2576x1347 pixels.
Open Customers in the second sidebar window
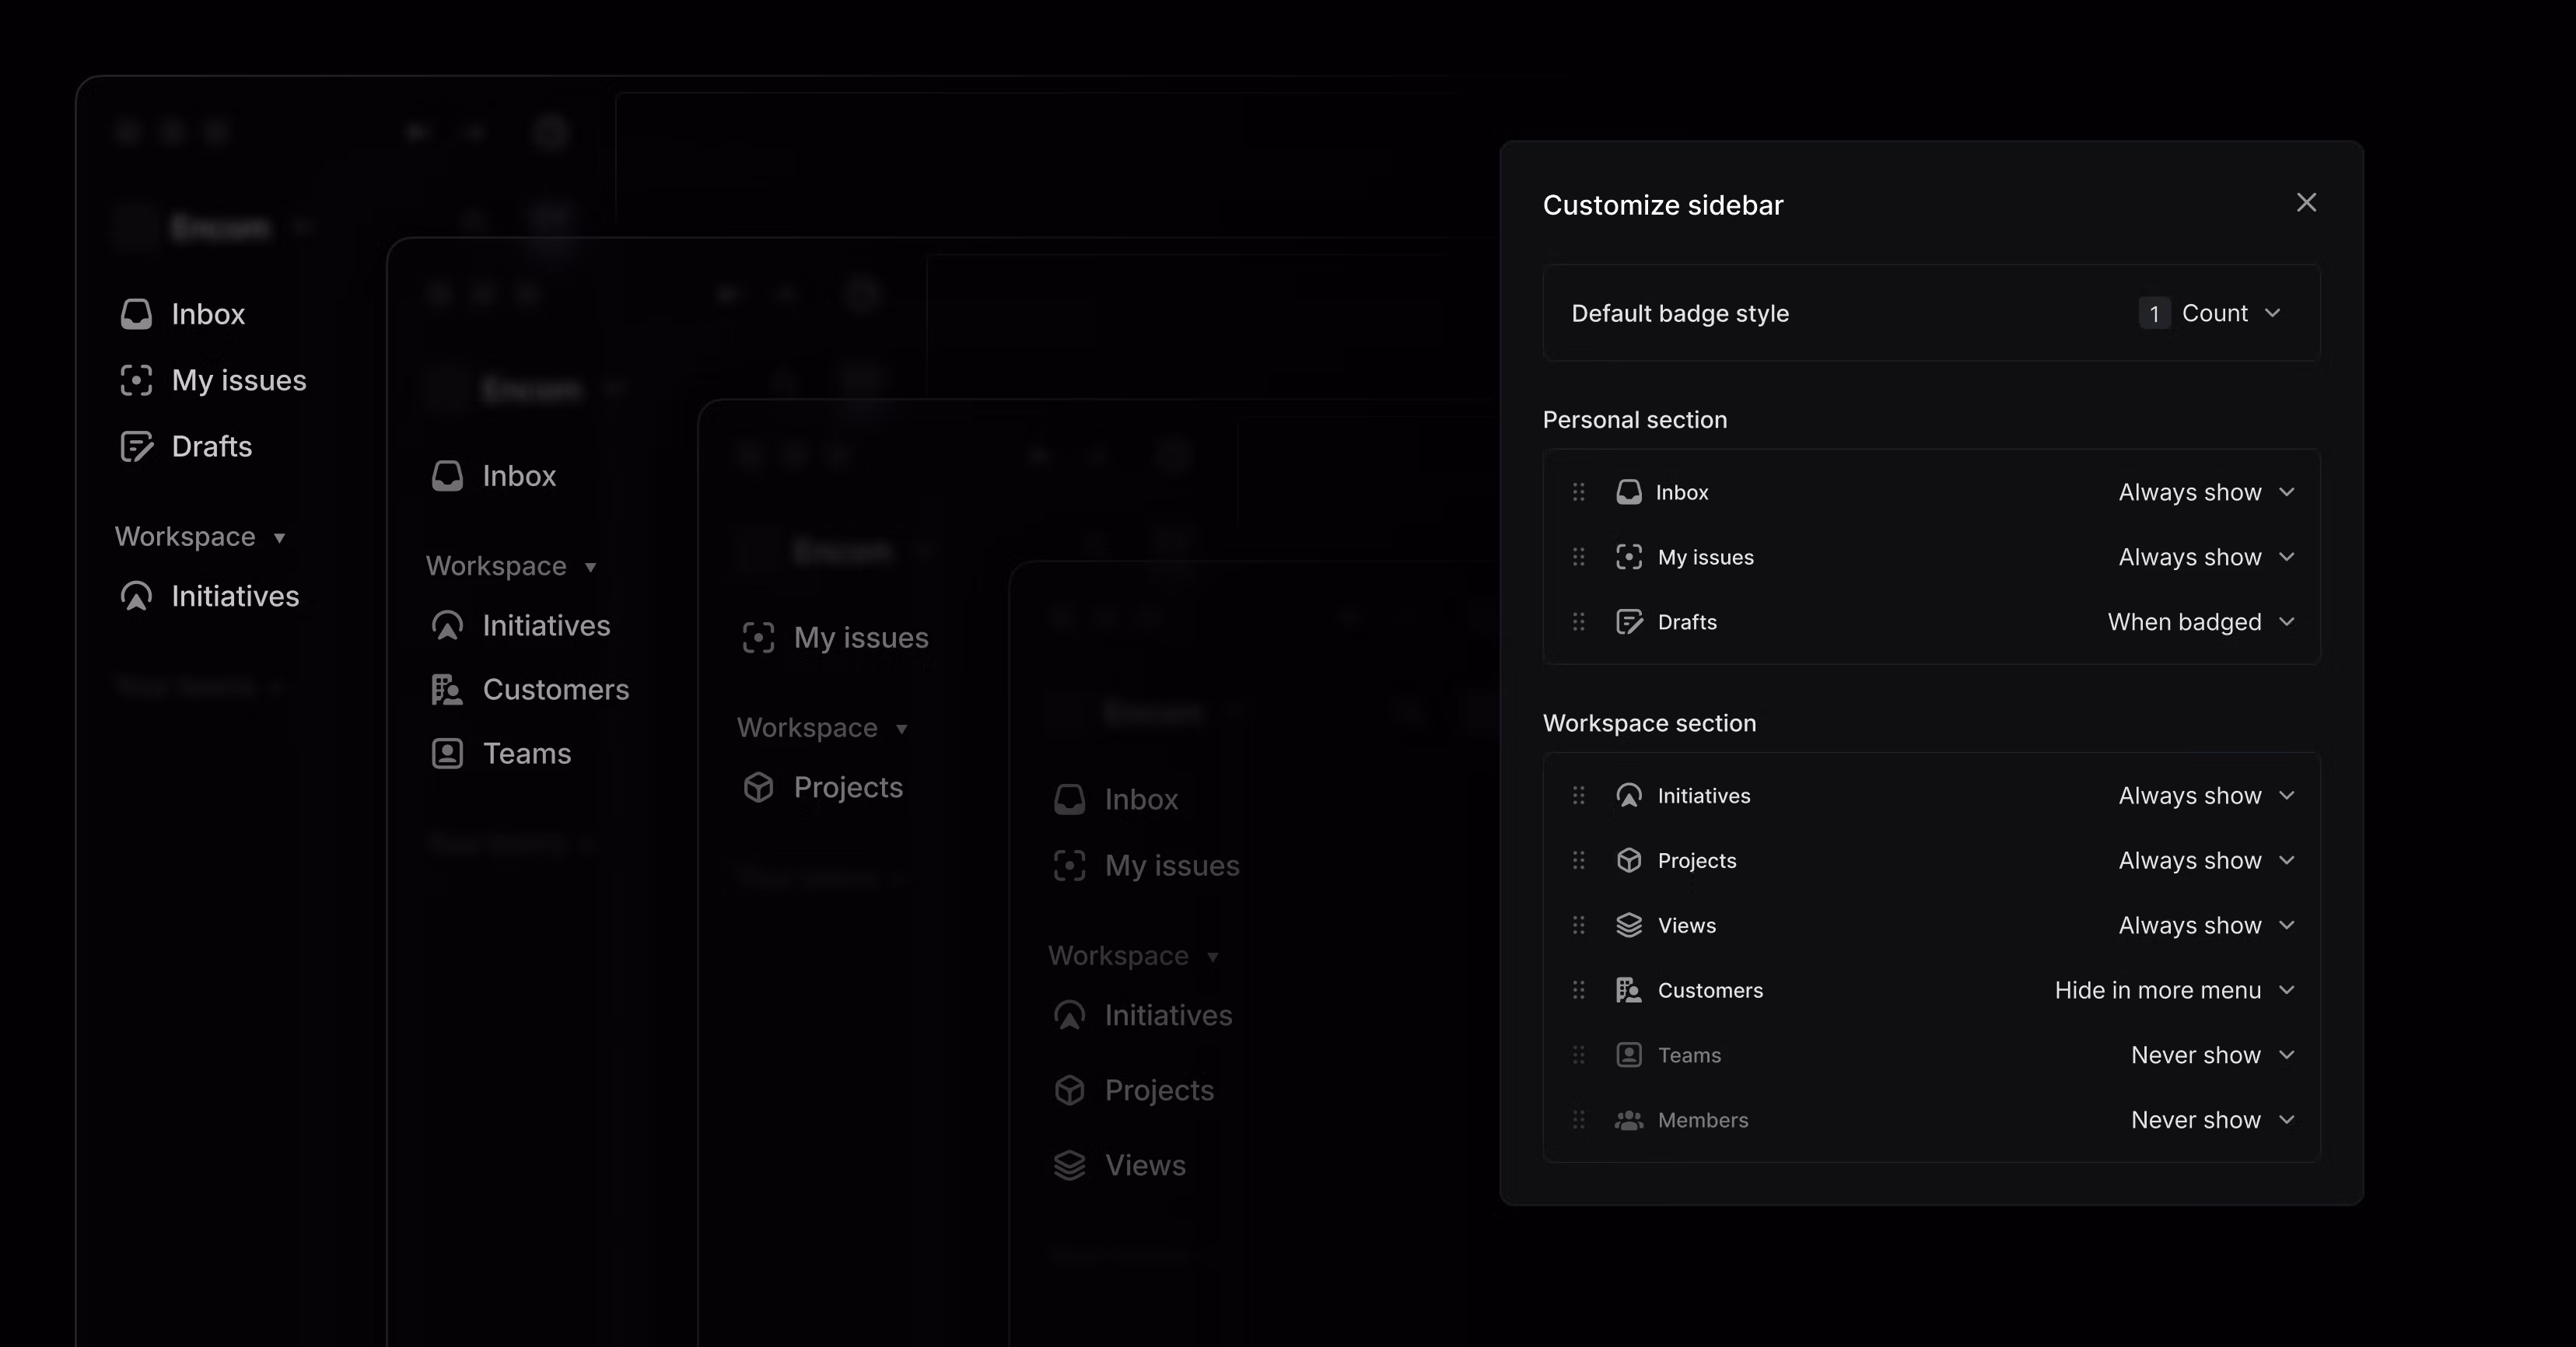tap(531, 690)
